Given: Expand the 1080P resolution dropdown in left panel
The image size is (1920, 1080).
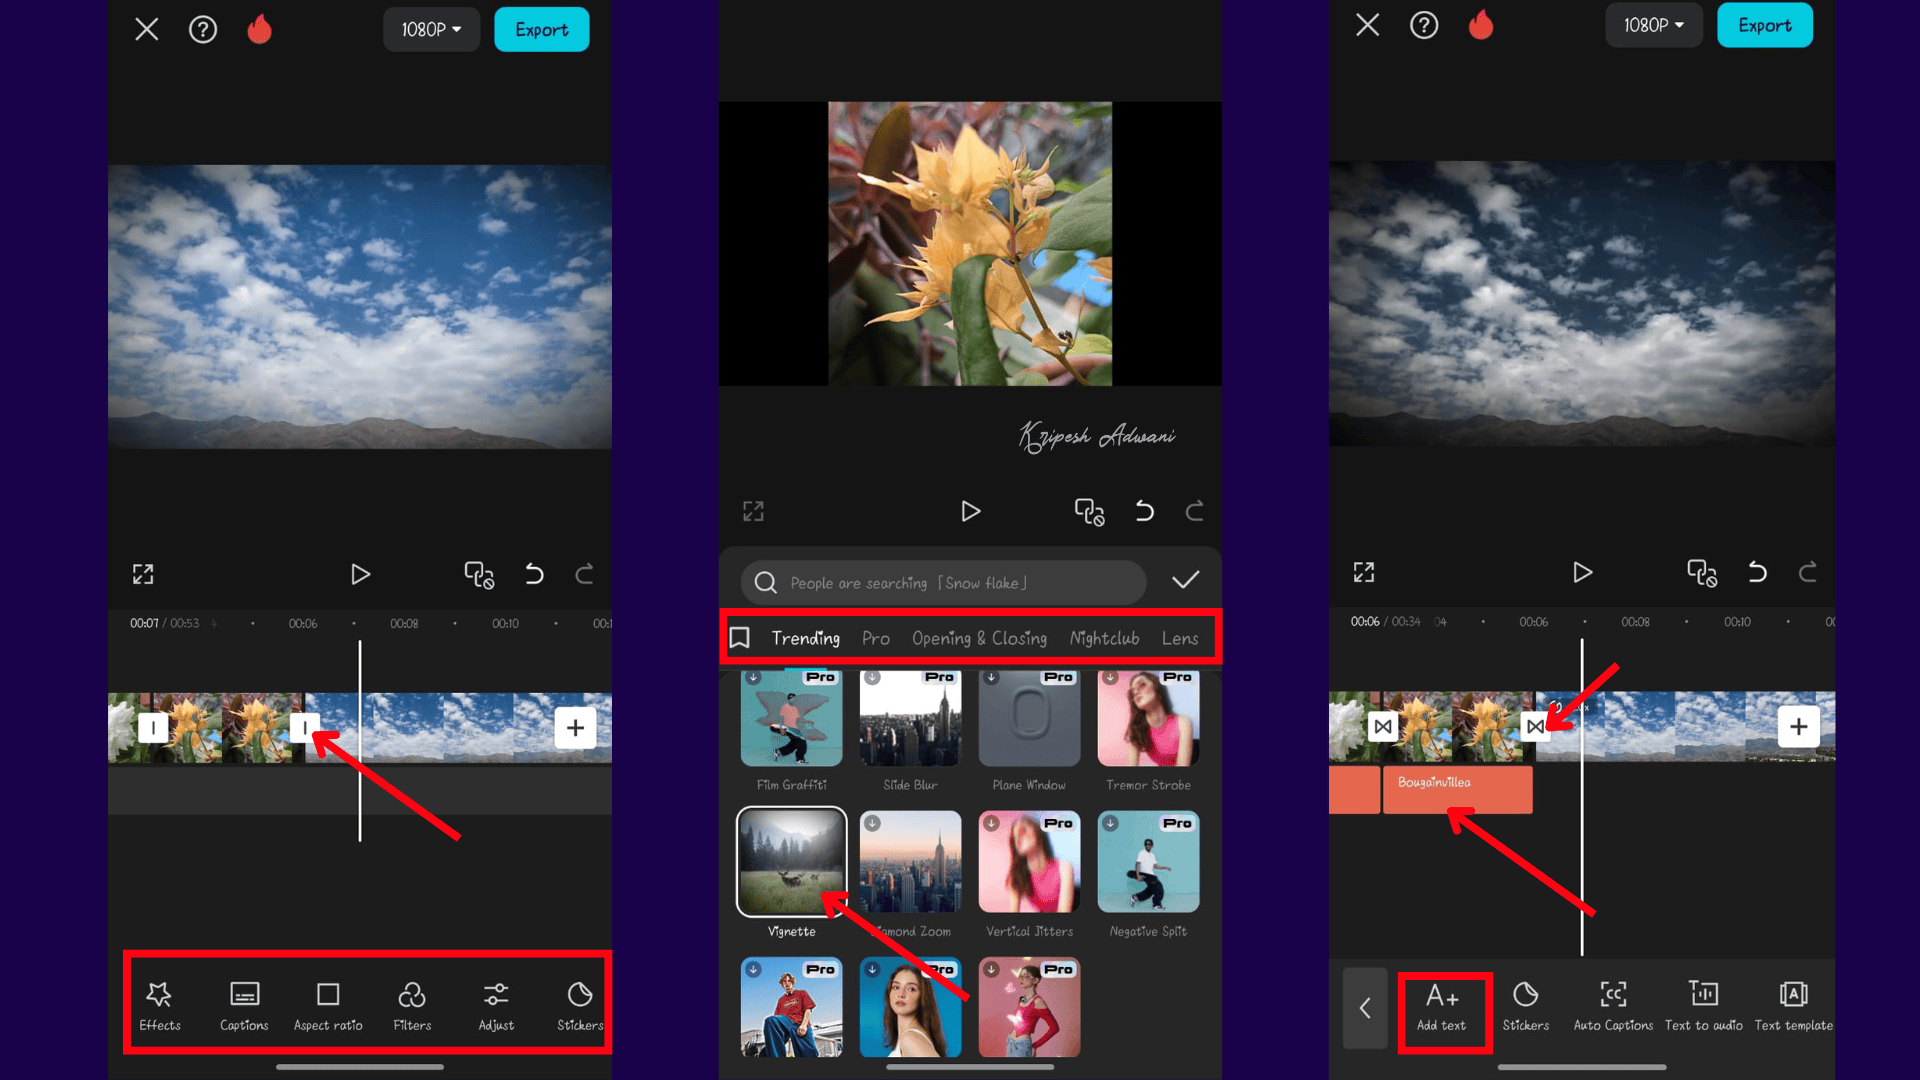Looking at the screenshot, I should [x=431, y=30].
